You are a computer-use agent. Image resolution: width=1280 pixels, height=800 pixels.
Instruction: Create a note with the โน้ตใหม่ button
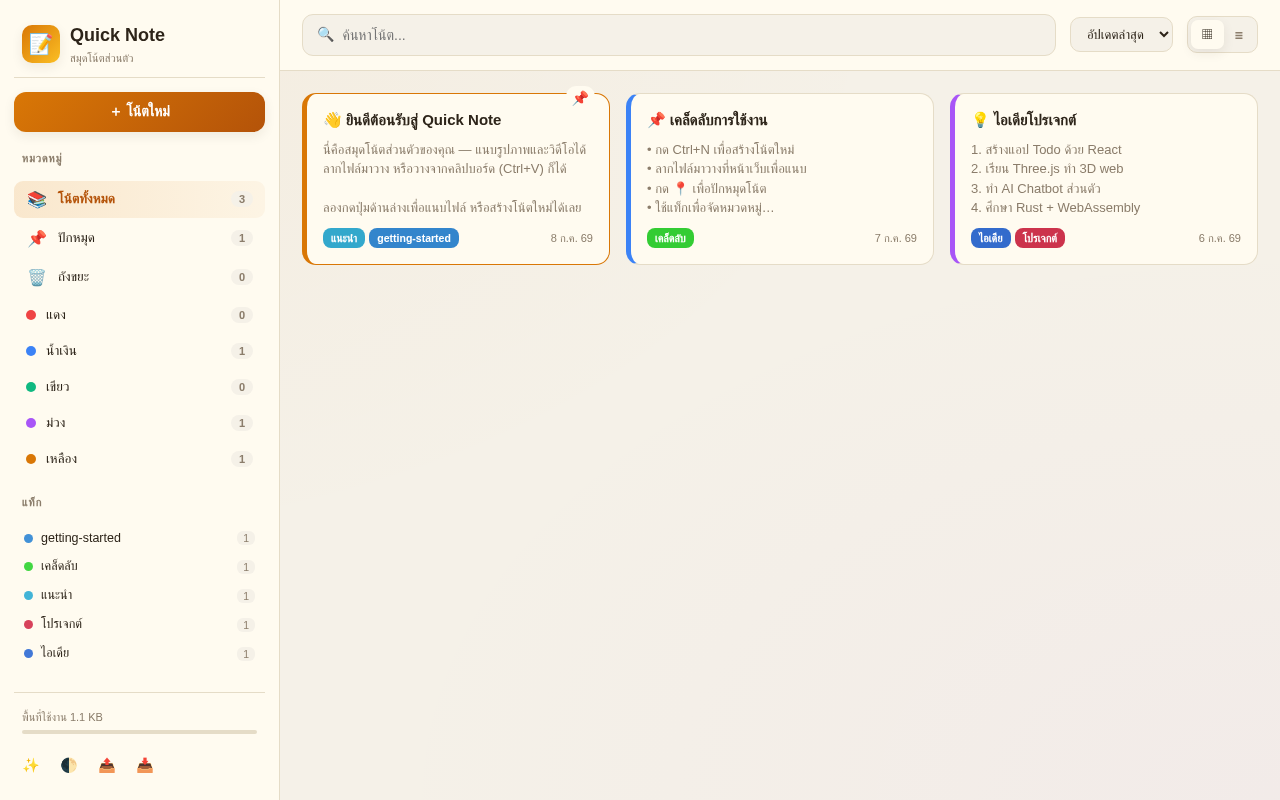click(x=140, y=112)
